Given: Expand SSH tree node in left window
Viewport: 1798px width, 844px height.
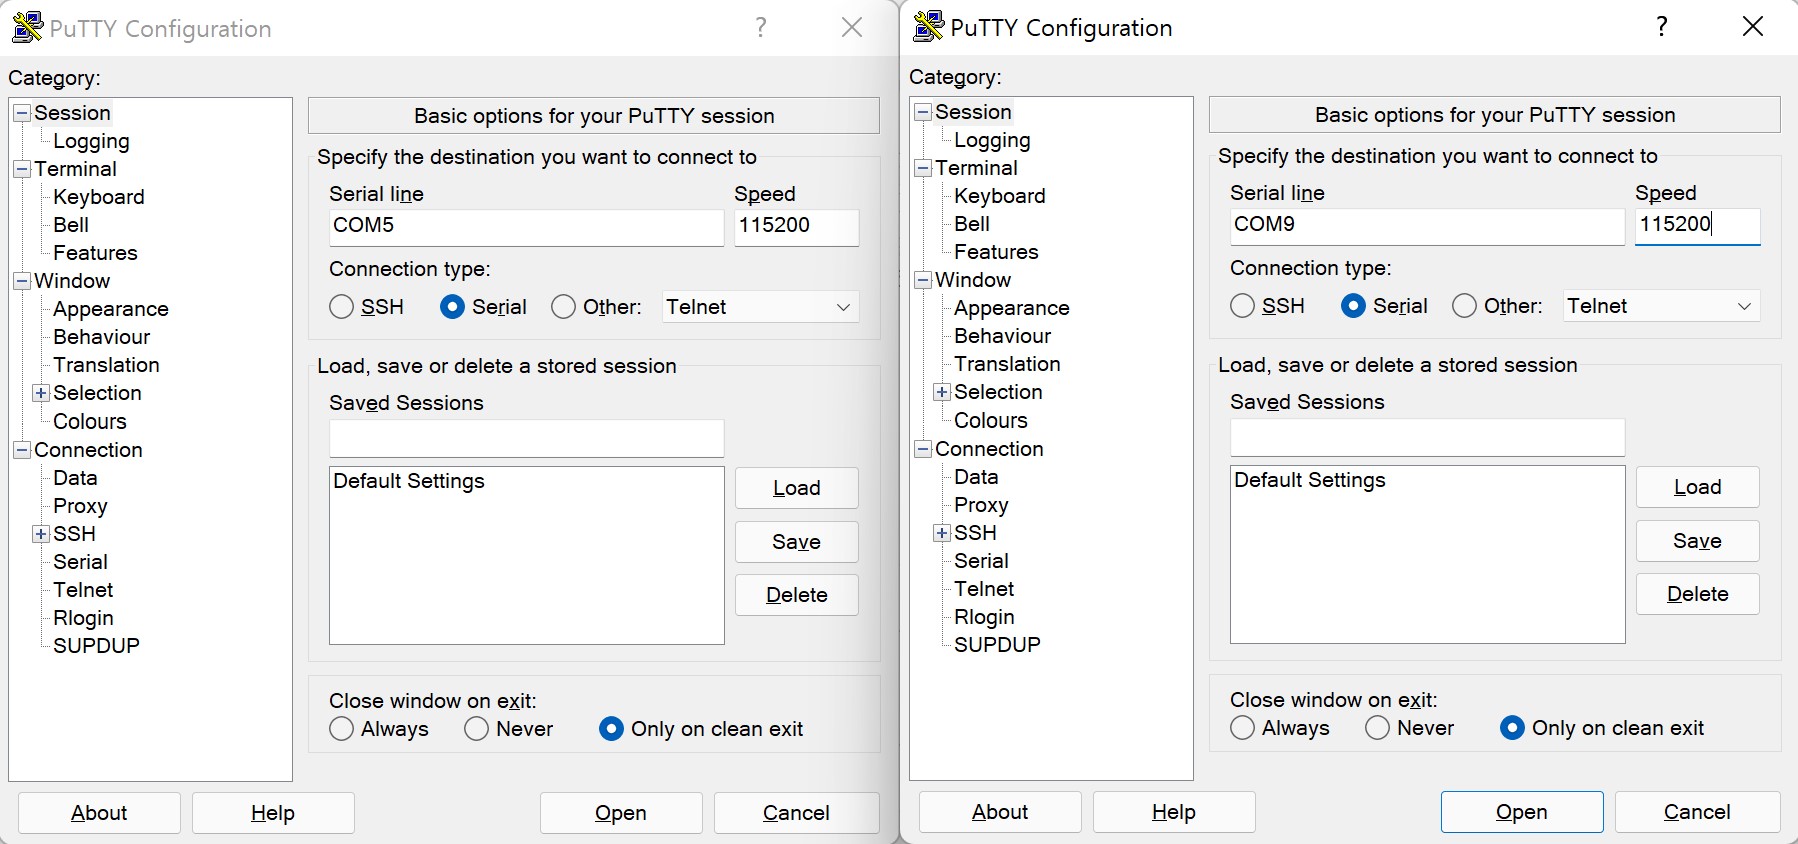Looking at the screenshot, I should 41,534.
